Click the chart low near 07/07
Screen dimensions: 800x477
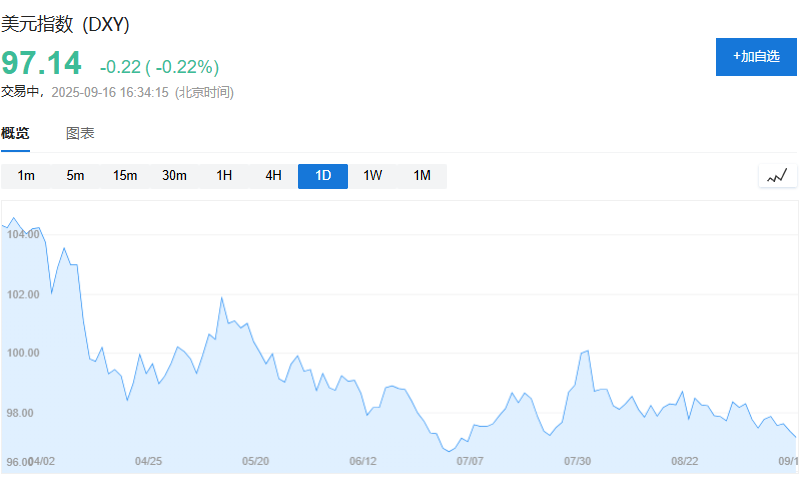click(448, 451)
